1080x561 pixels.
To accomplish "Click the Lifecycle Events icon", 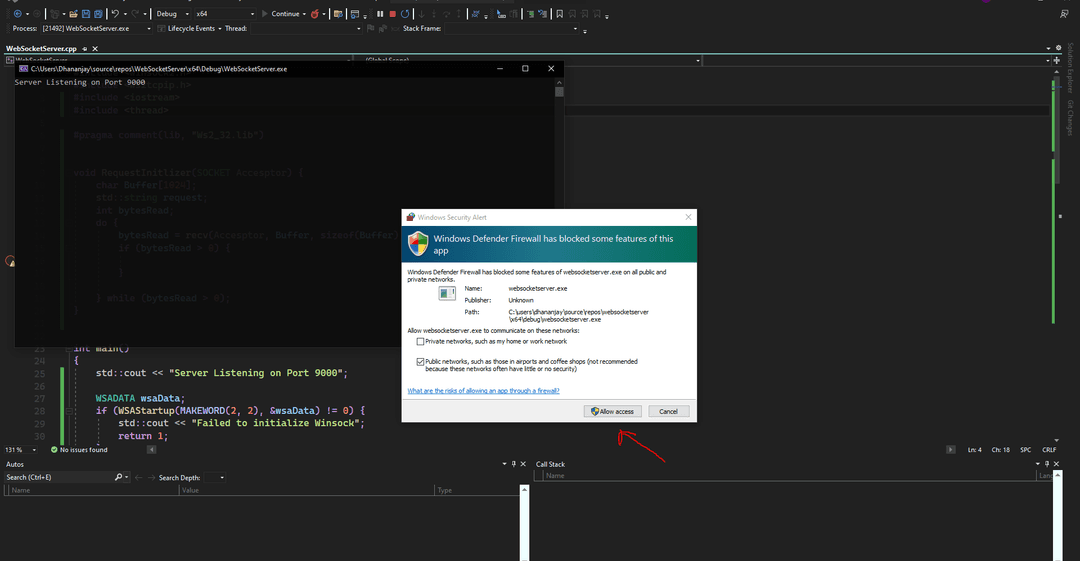I will point(161,28).
